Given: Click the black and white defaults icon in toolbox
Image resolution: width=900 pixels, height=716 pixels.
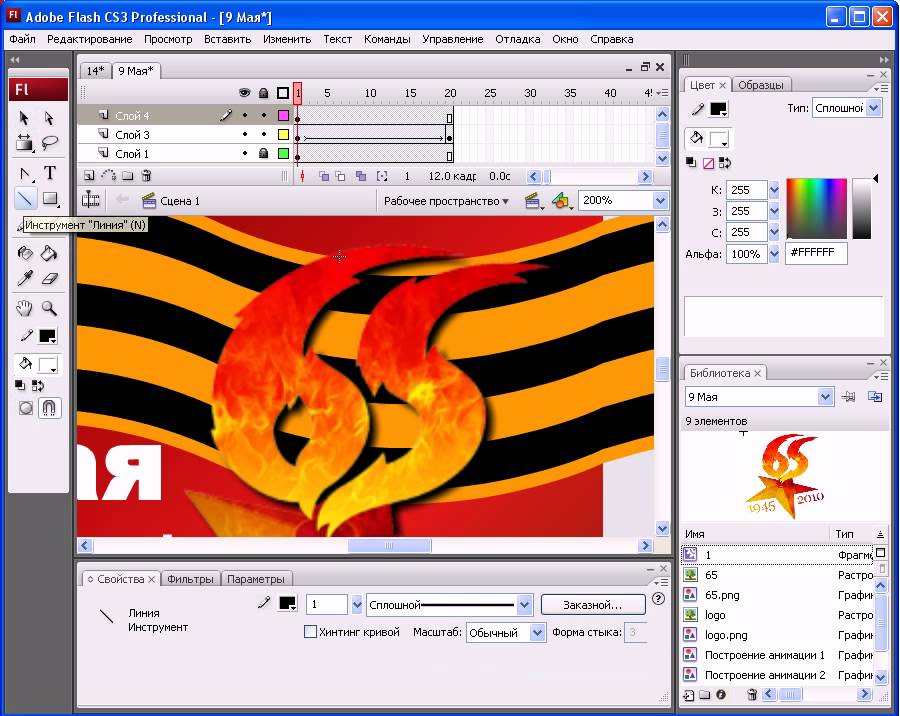Looking at the screenshot, I should tap(20, 385).
